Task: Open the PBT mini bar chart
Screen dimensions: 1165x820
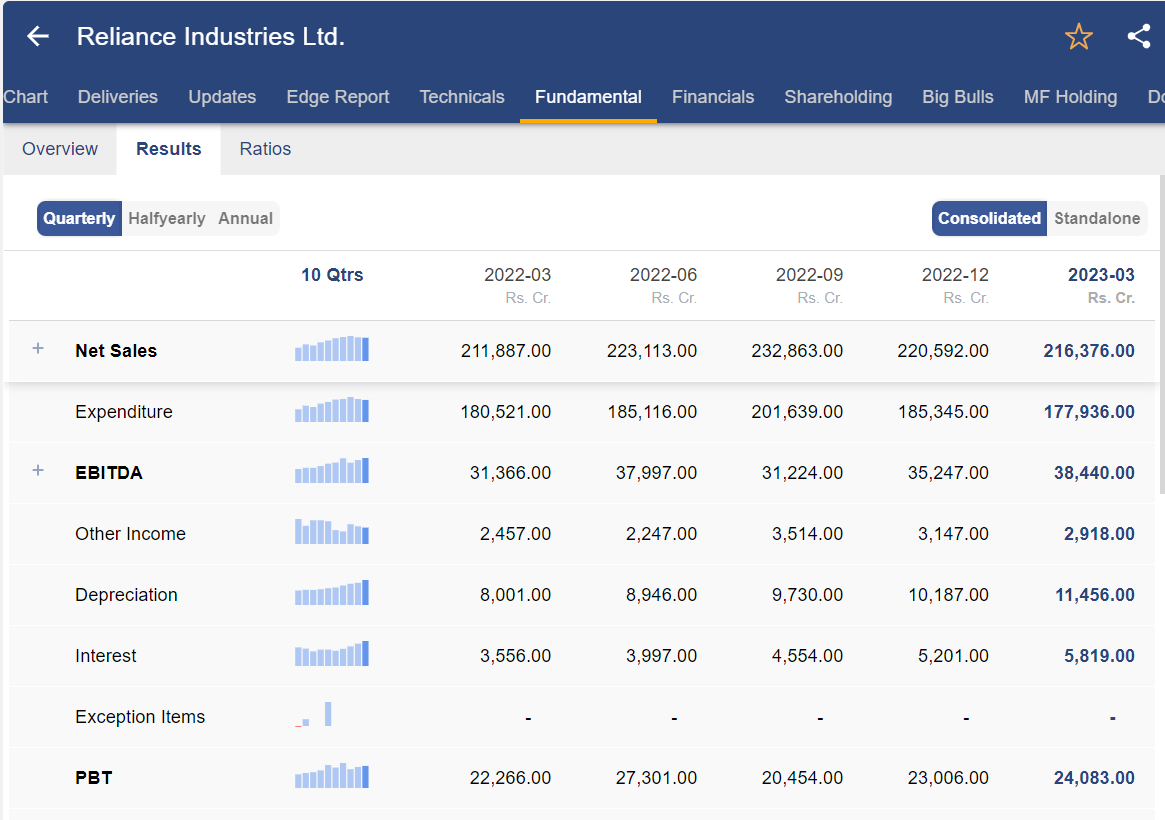Action: [x=331, y=775]
